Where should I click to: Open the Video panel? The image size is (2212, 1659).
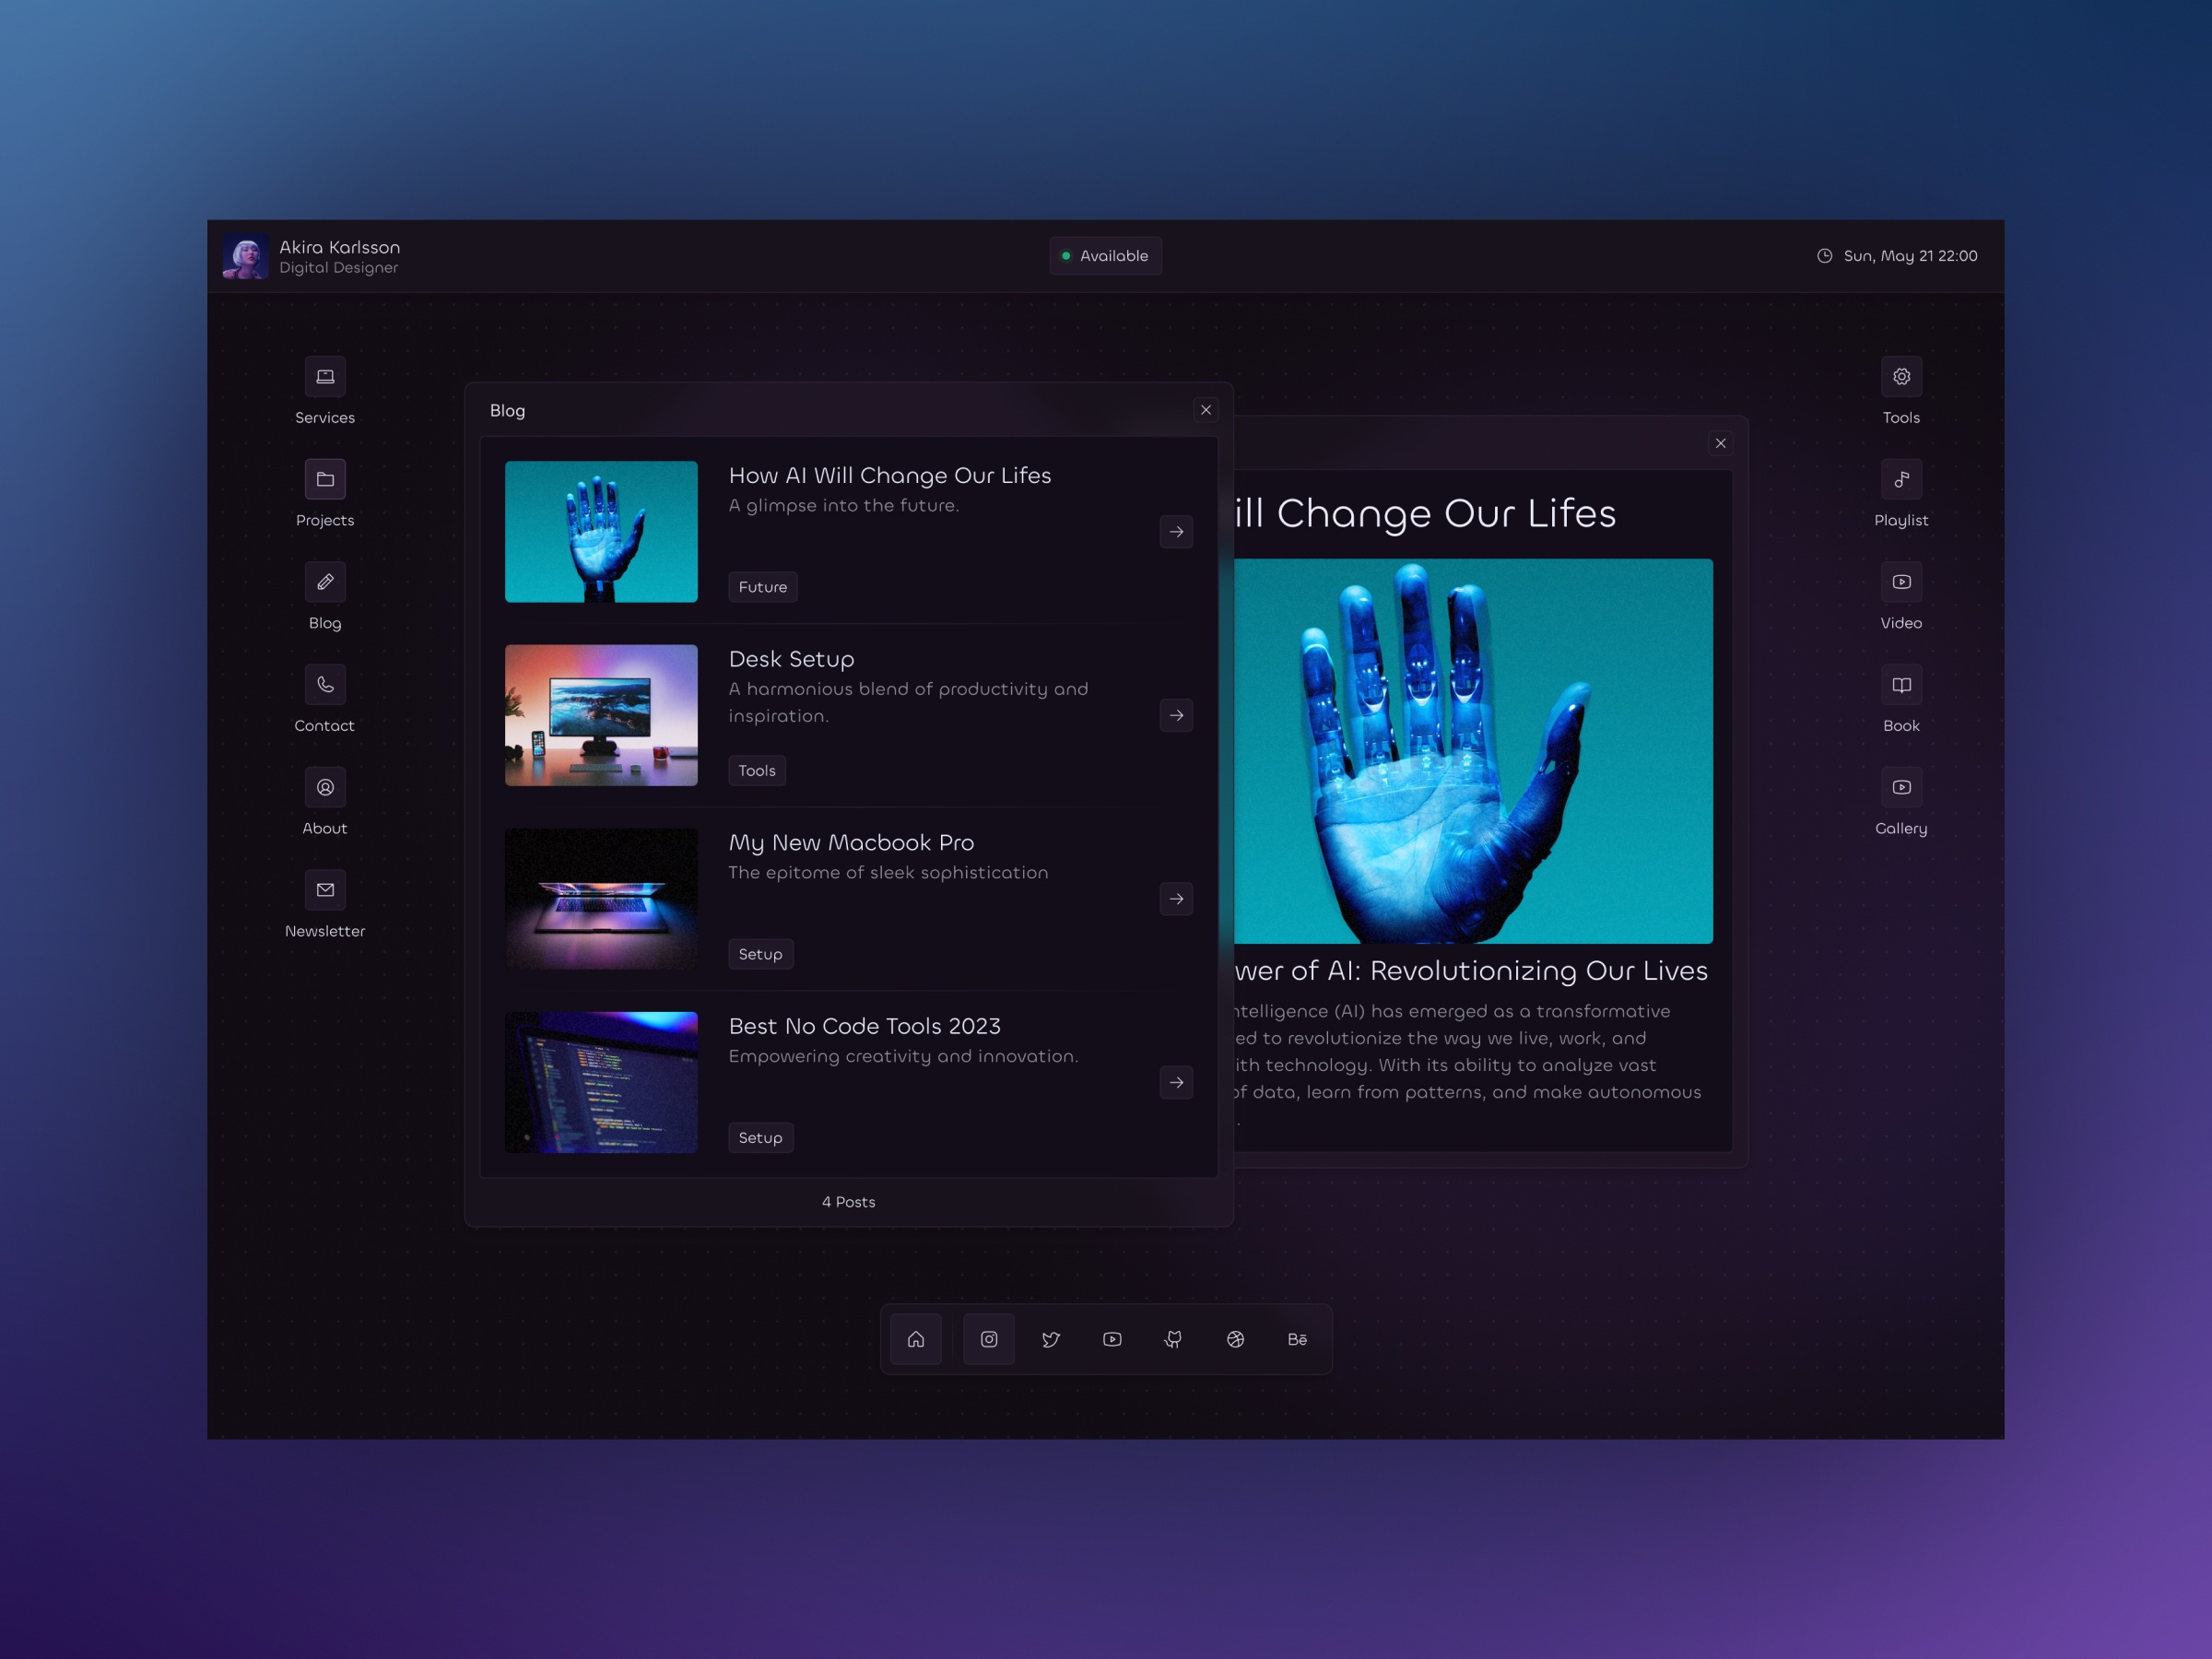[1901, 581]
